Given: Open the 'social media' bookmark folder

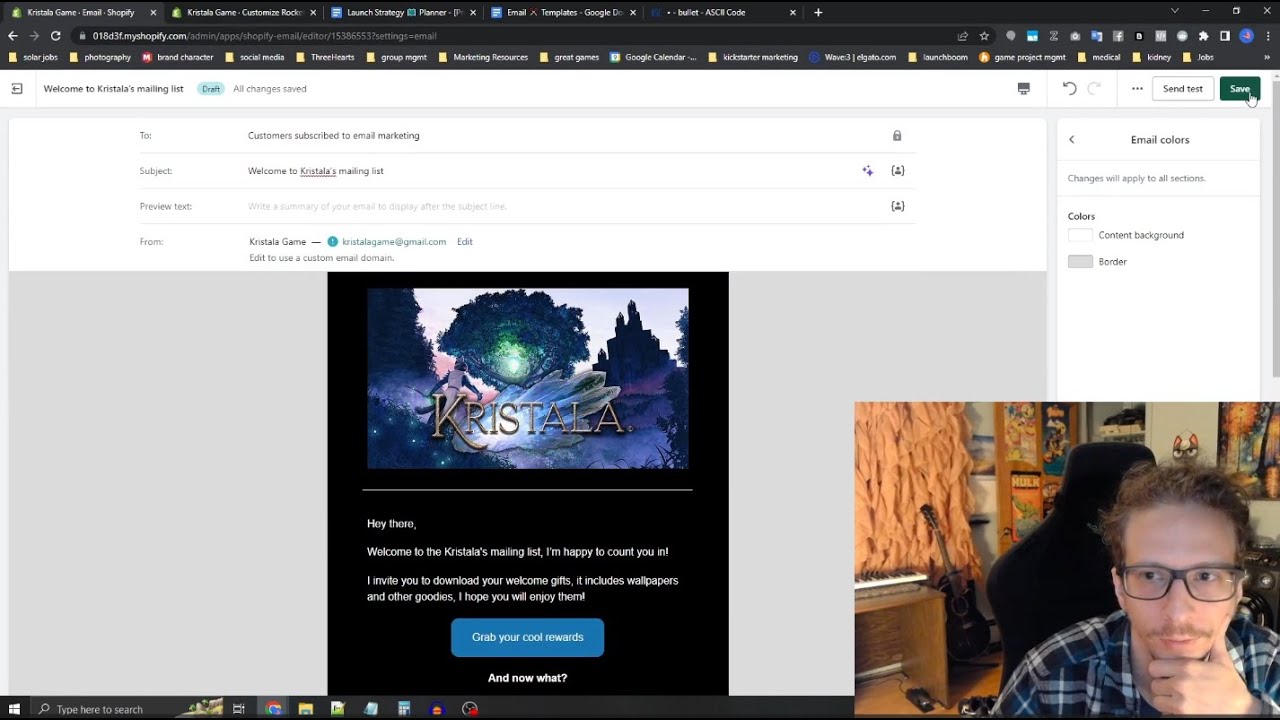Looking at the screenshot, I should click(x=255, y=57).
